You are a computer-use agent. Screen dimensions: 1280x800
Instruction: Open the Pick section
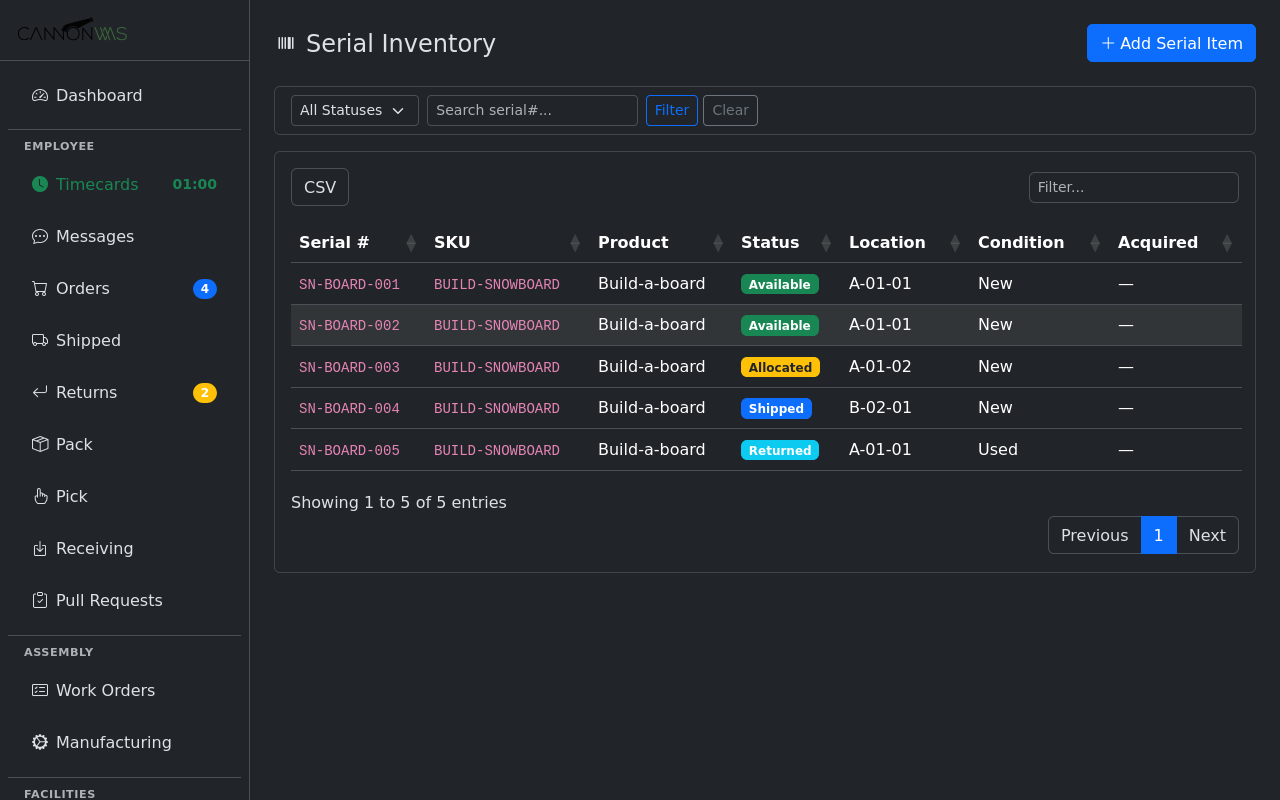[69, 496]
